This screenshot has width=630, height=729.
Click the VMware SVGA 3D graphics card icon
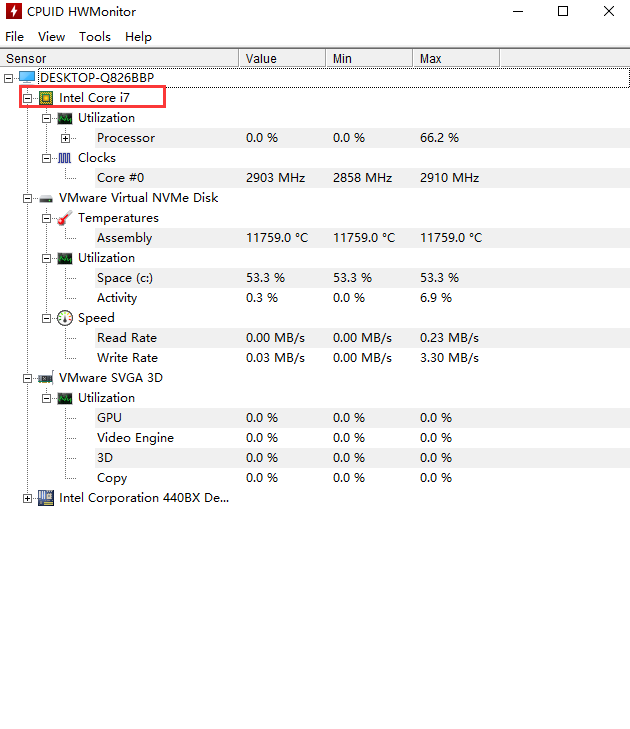(x=46, y=378)
